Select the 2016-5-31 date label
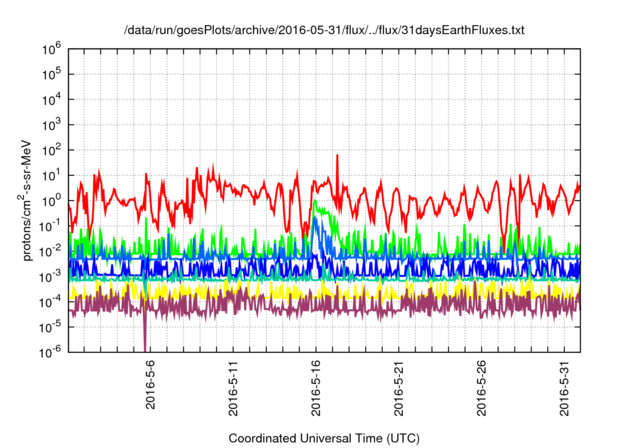This screenshot has height=448, width=640. click(x=564, y=388)
